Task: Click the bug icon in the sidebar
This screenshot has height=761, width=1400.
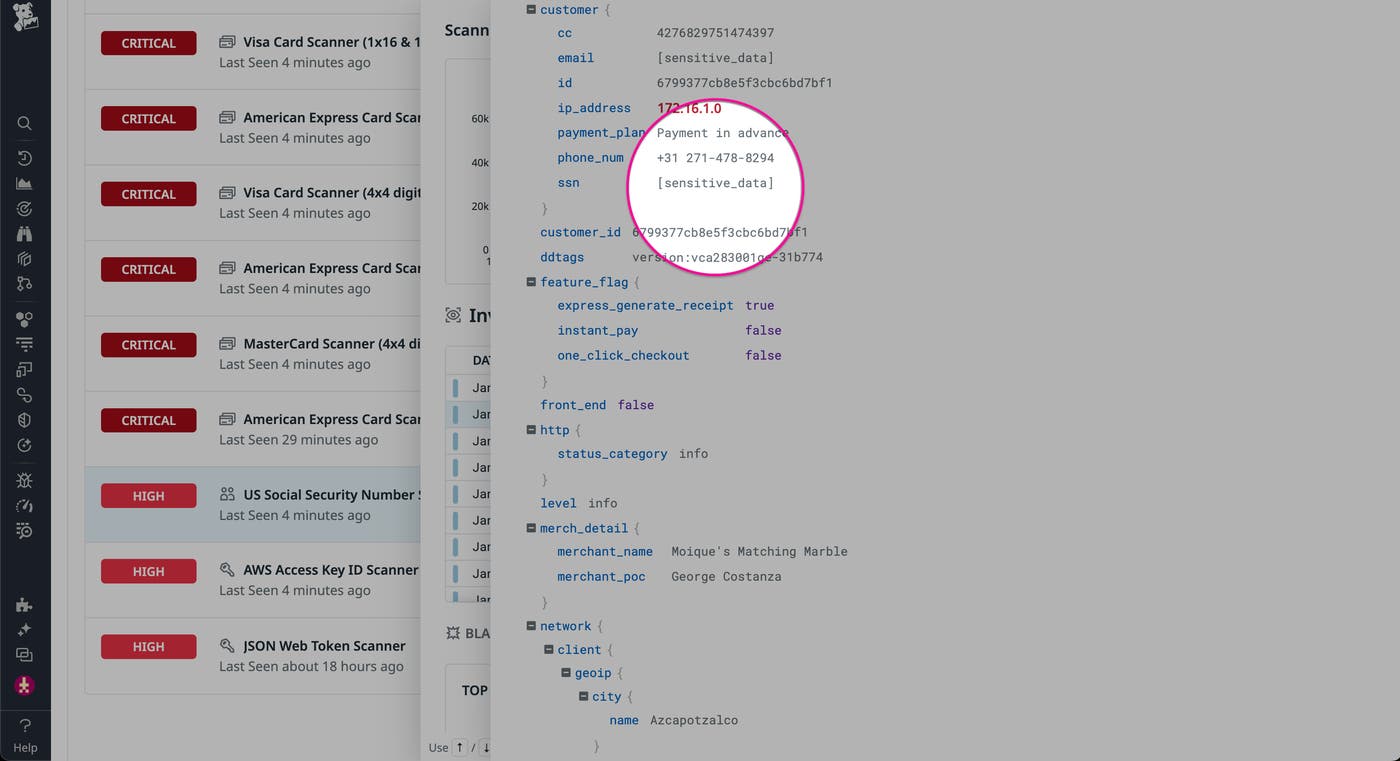Action: (x=25, y=481)
